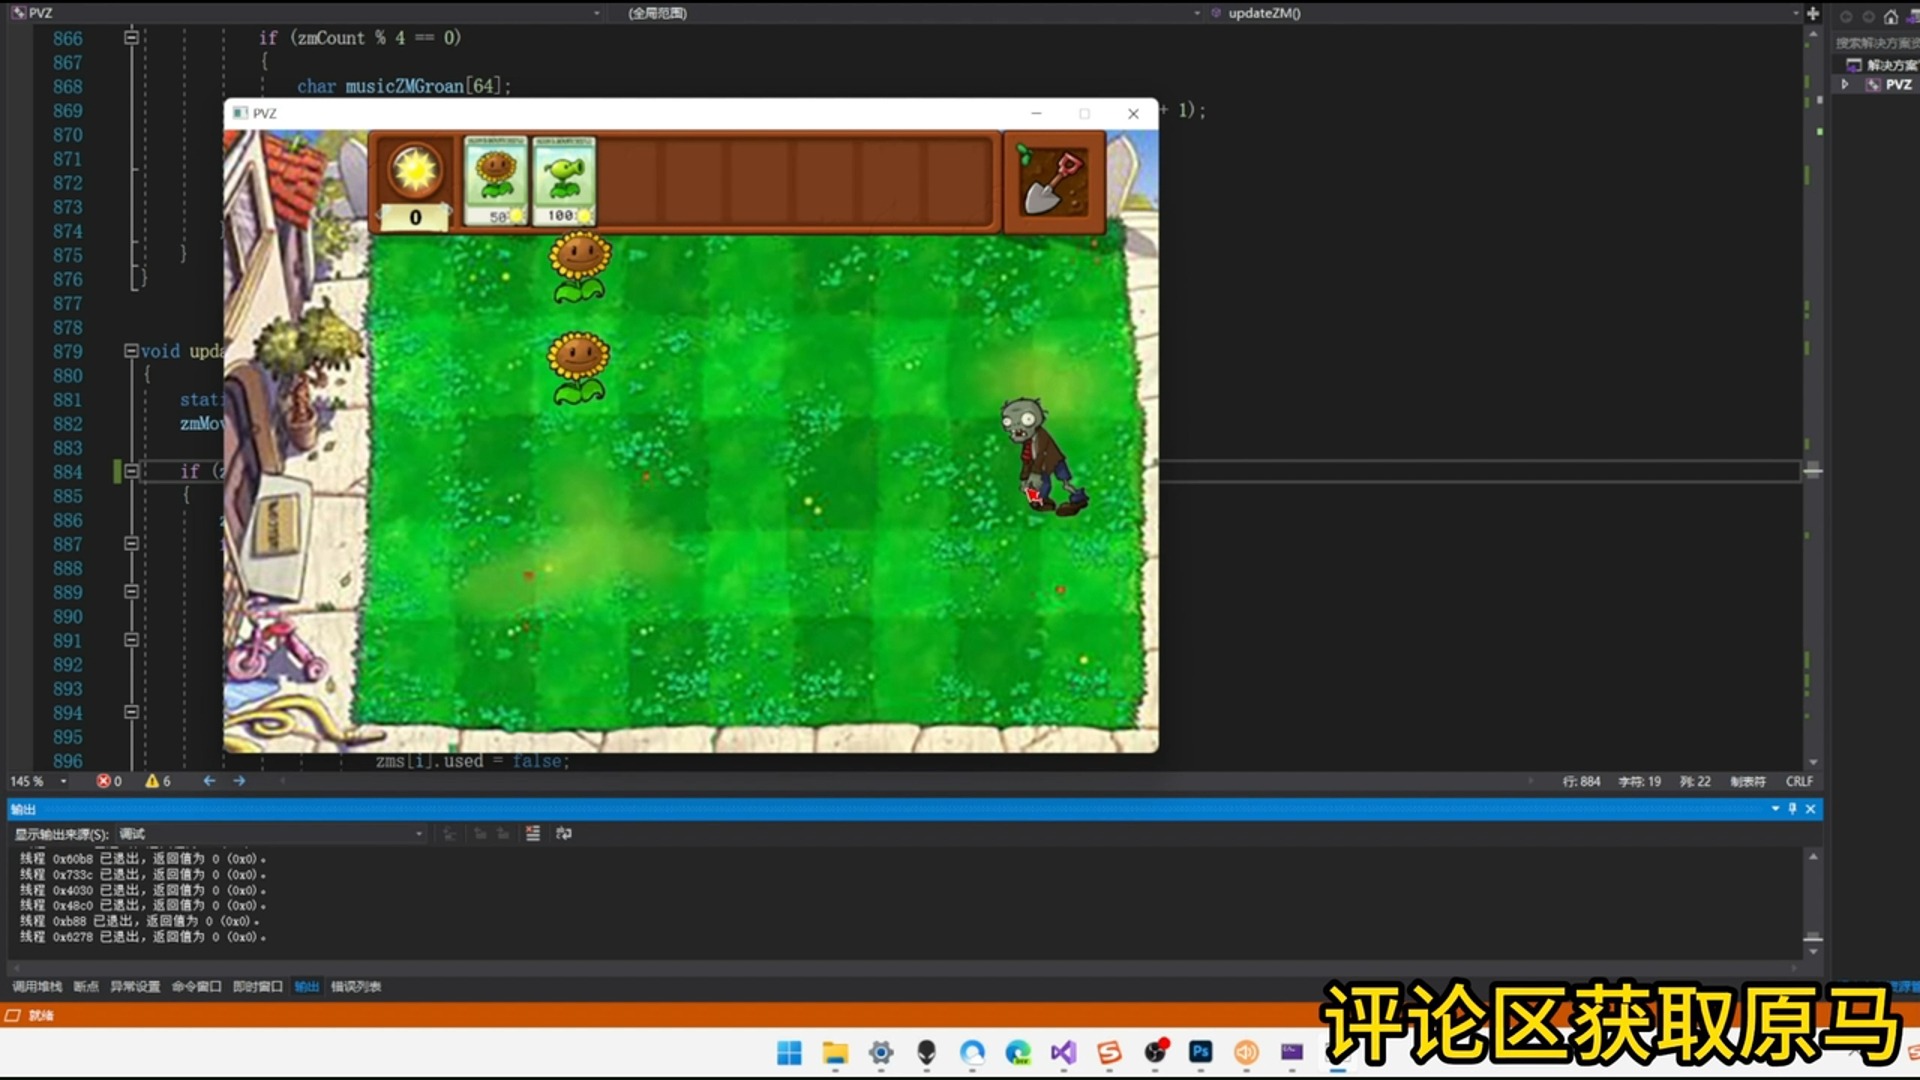
Task: Toggle word wrap in output panel
Action: (x=564, y=833)
